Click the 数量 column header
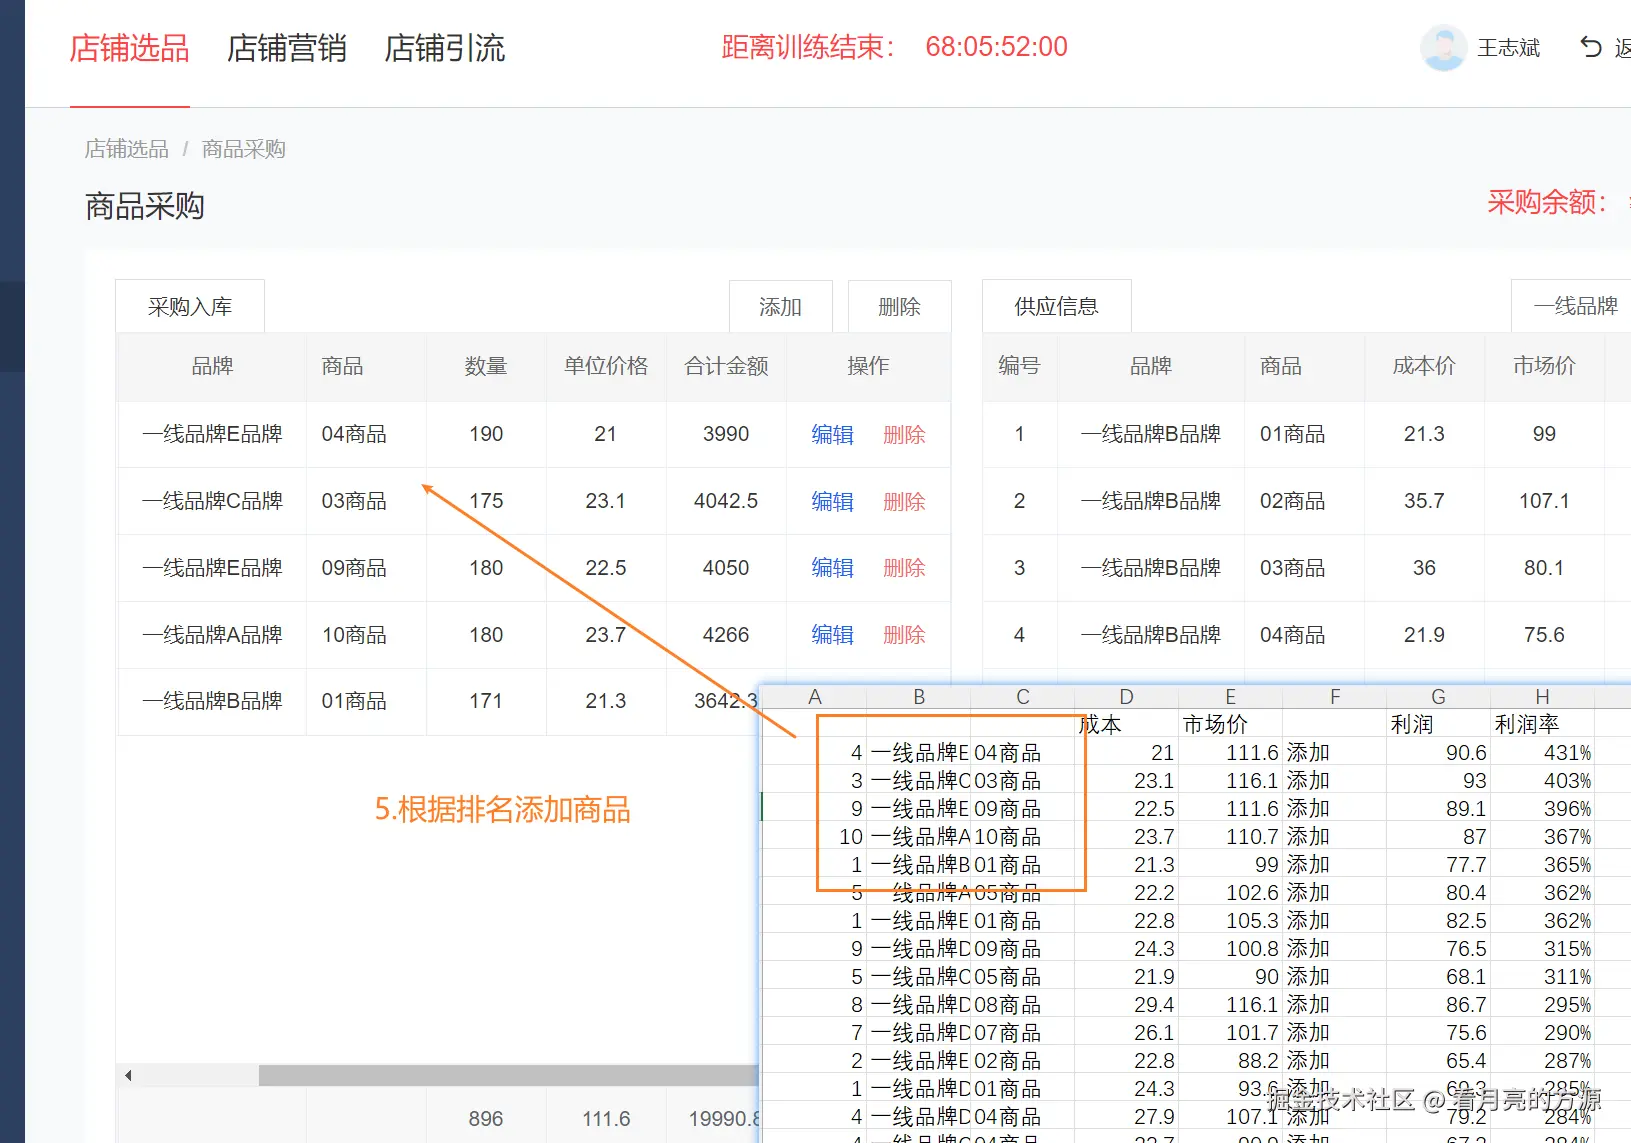This screenshot has height=1143, width=1631. click(486, 366)
